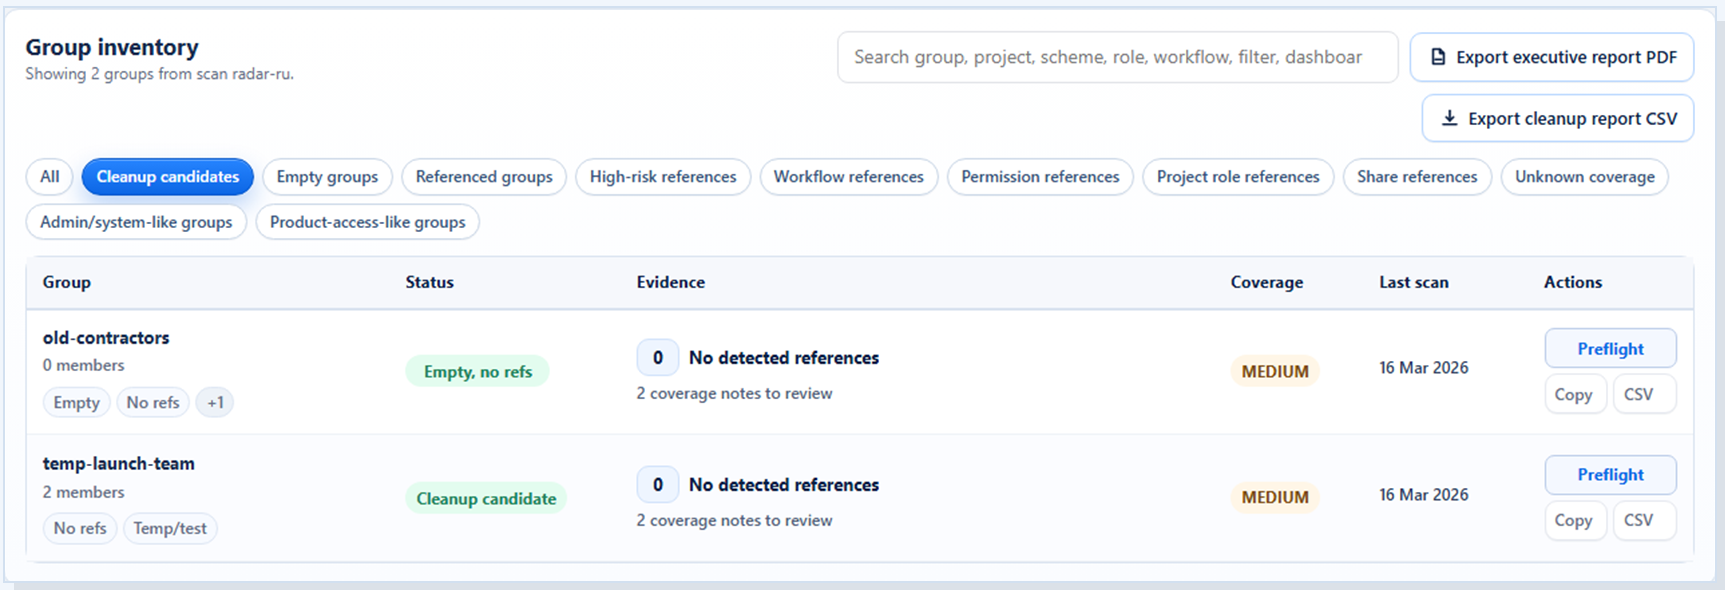The width and height of the screenshot is (1725, 590).
Task: Click old-contractors last scan date 16 Mar 2026
Action: pyautogui.click(x=1423, y=368)
